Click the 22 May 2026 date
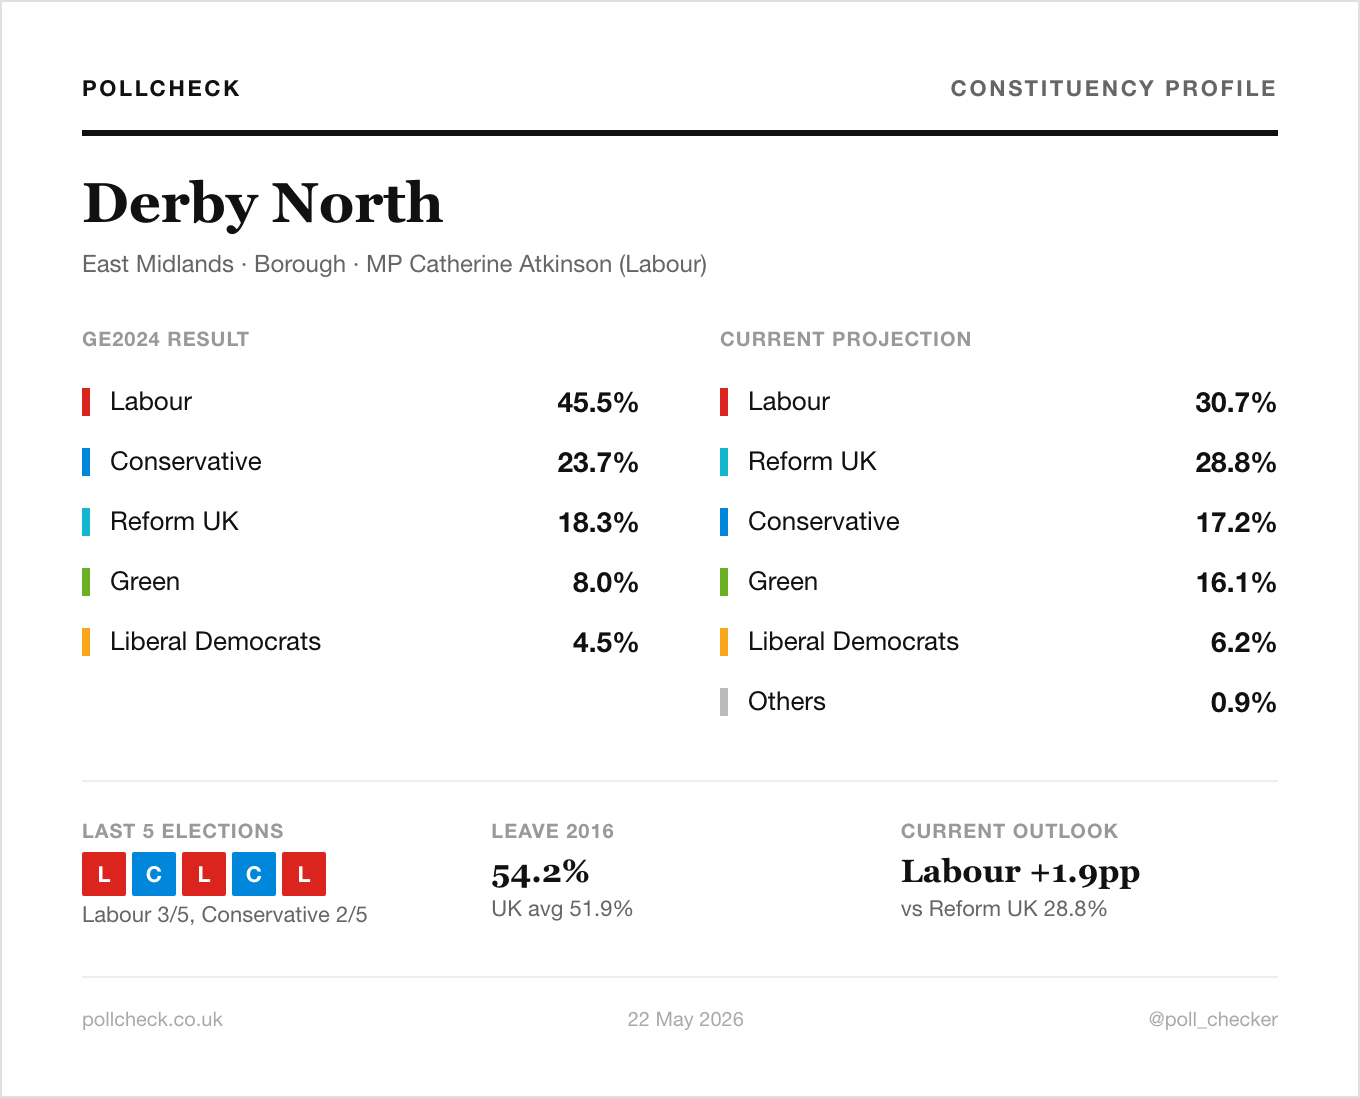Screen dimensions: 1360x1098 tap(685, 1019)
